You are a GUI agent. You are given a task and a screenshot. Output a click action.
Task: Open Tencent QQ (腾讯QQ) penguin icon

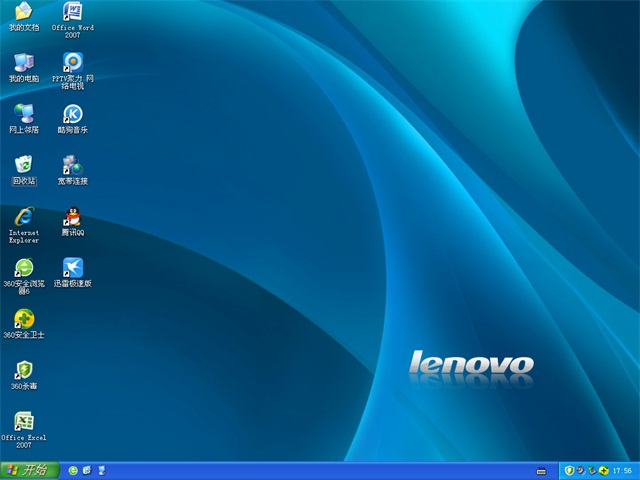pos(72,217)
